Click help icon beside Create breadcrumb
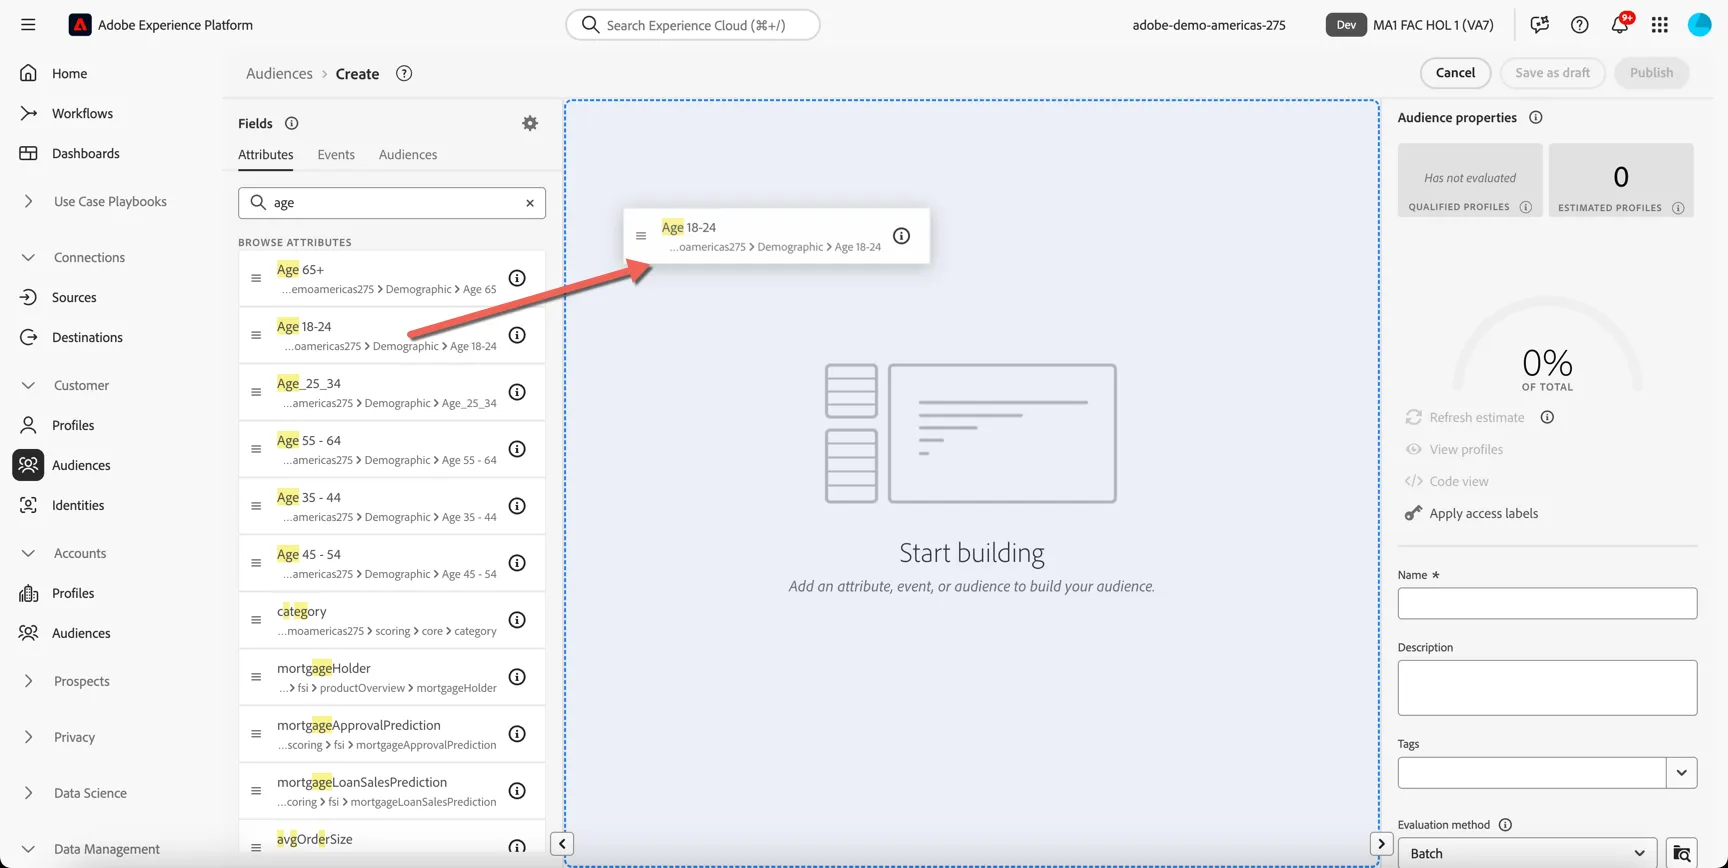 [404, 73]
